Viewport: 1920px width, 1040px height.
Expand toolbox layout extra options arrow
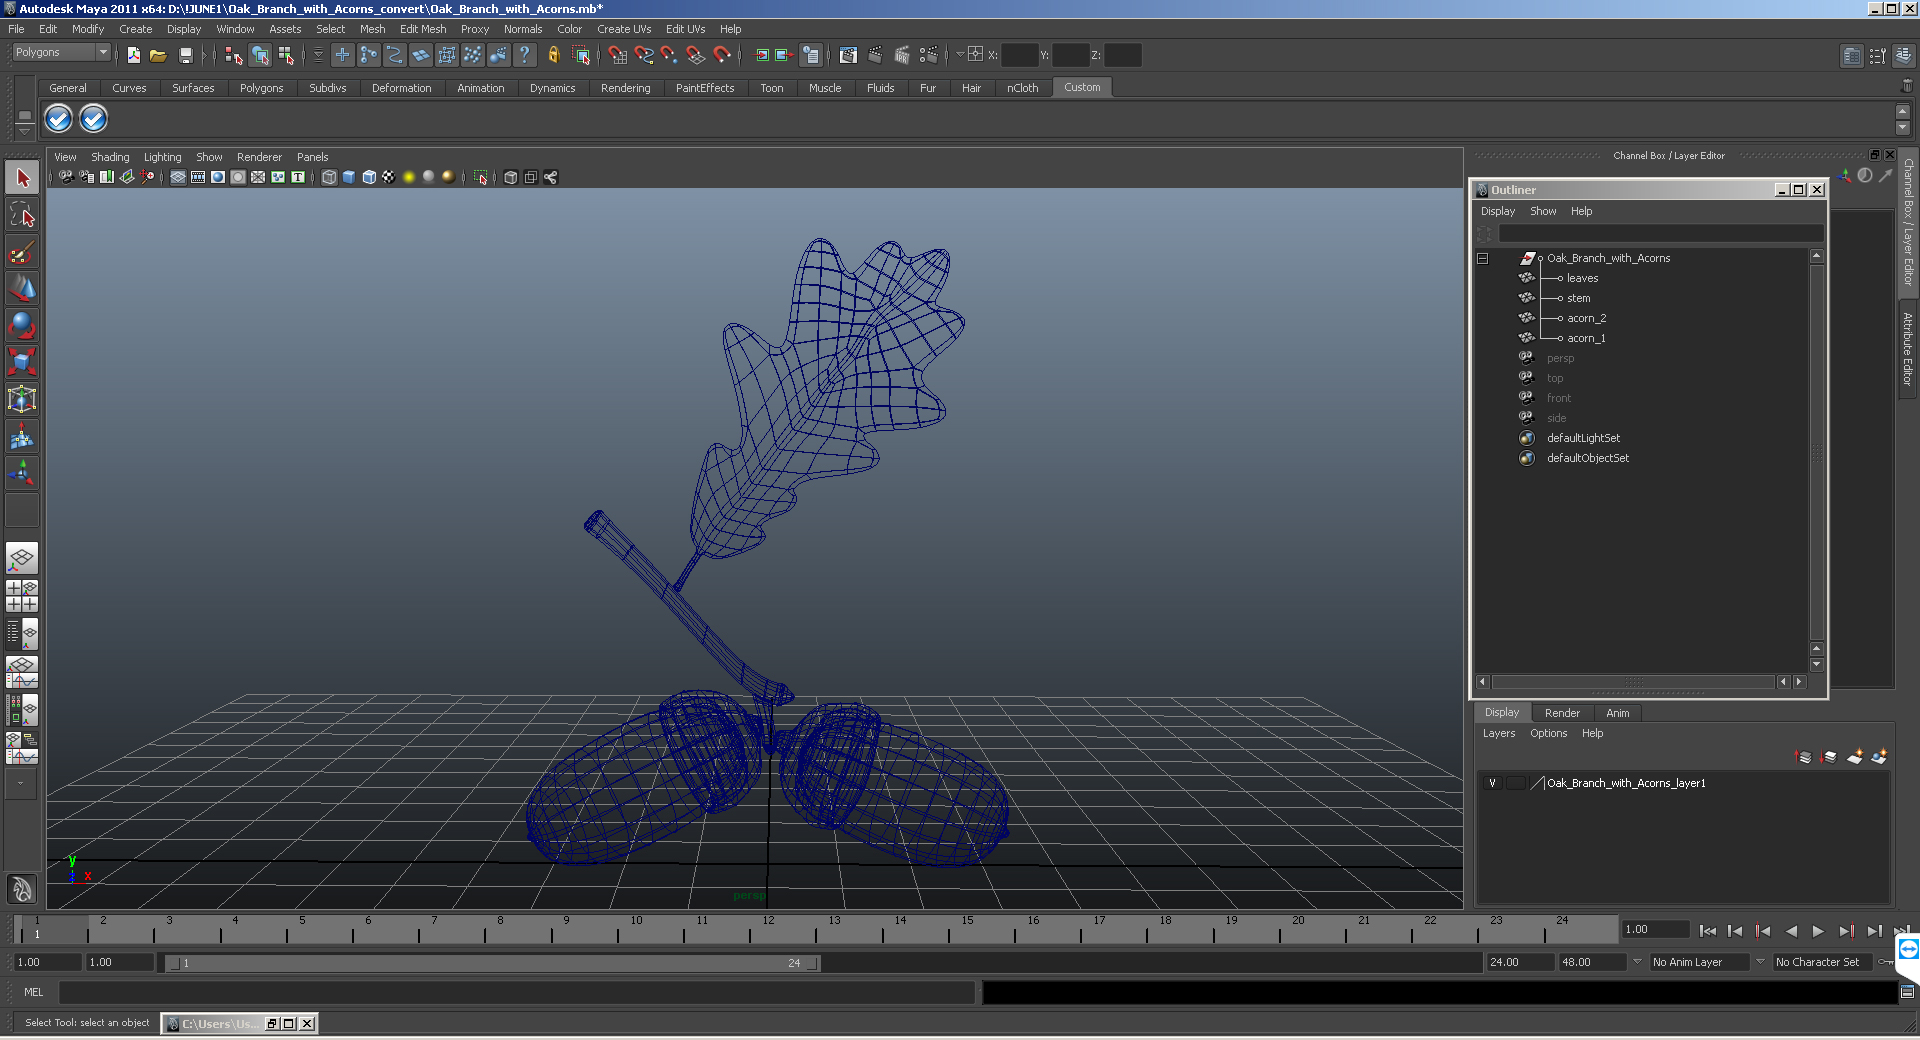[20, 785]
